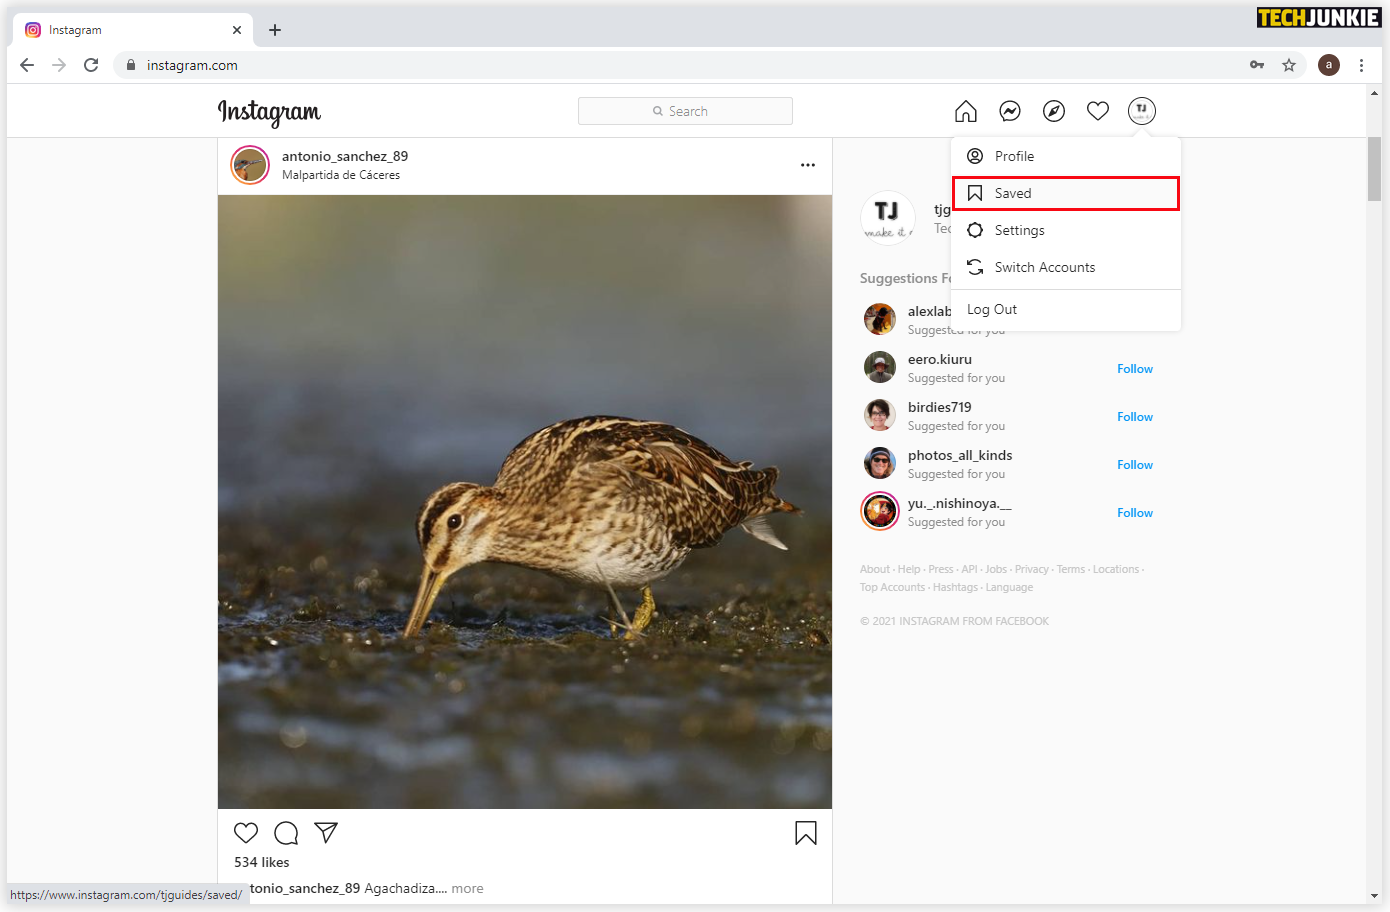Screen dimensions: 1390x912
Task: Share the post using the paper plane icon
Action: (326, 832)
